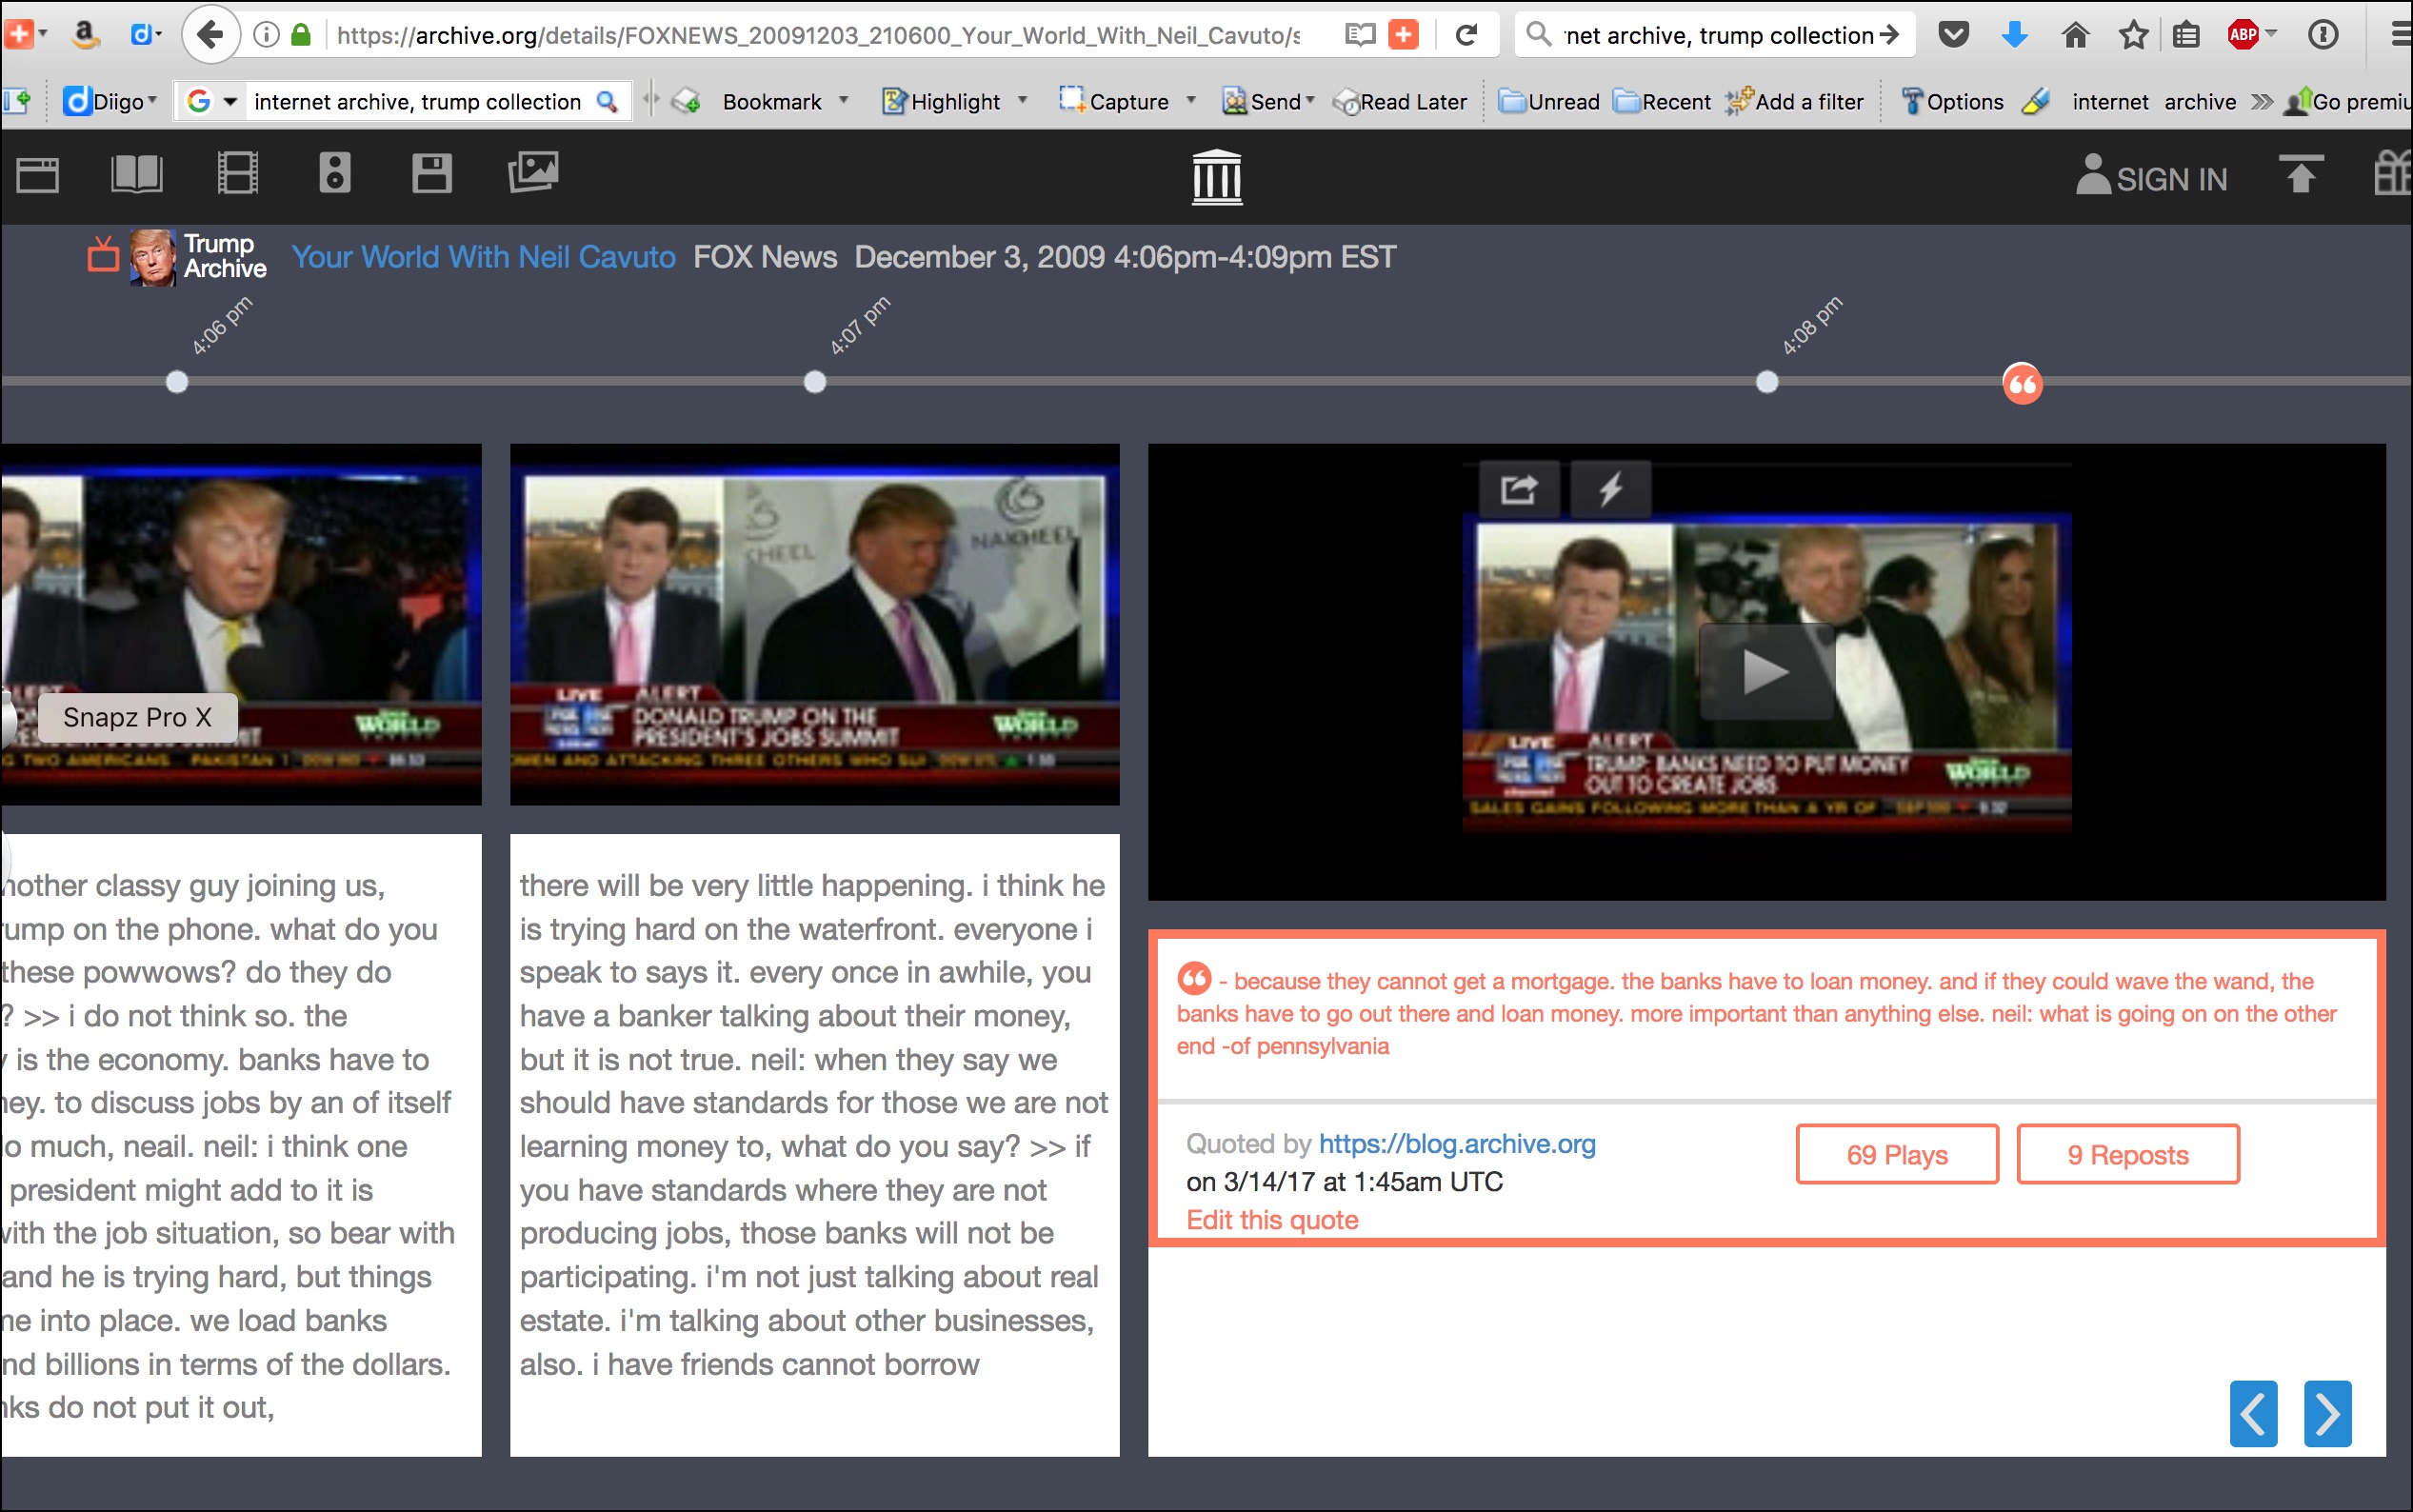Open the Diigo dropdown menu
Screen dimensions: 2413x1512
click(x=111, y=101)
